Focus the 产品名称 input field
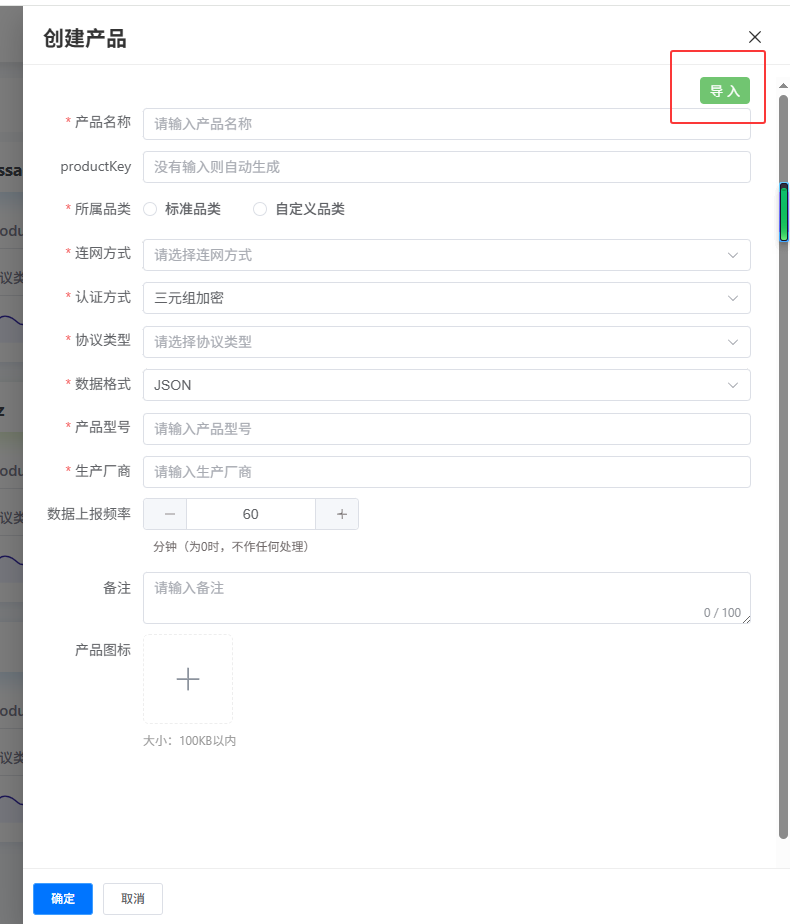This screenshot has height=924, width=790. click(x=446, y=124)
